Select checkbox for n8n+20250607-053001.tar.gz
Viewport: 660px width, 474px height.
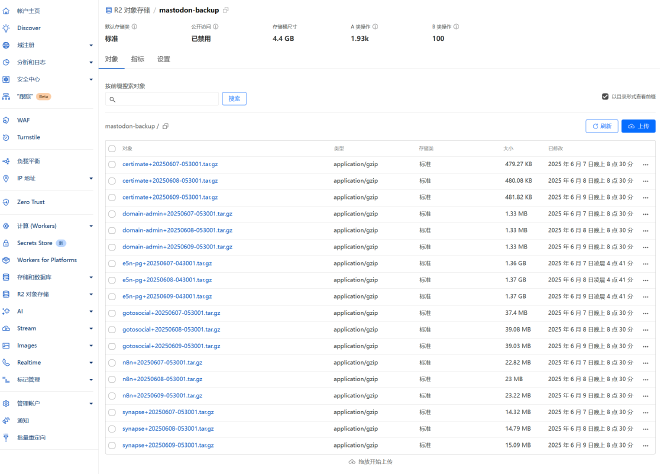(112, 362)
